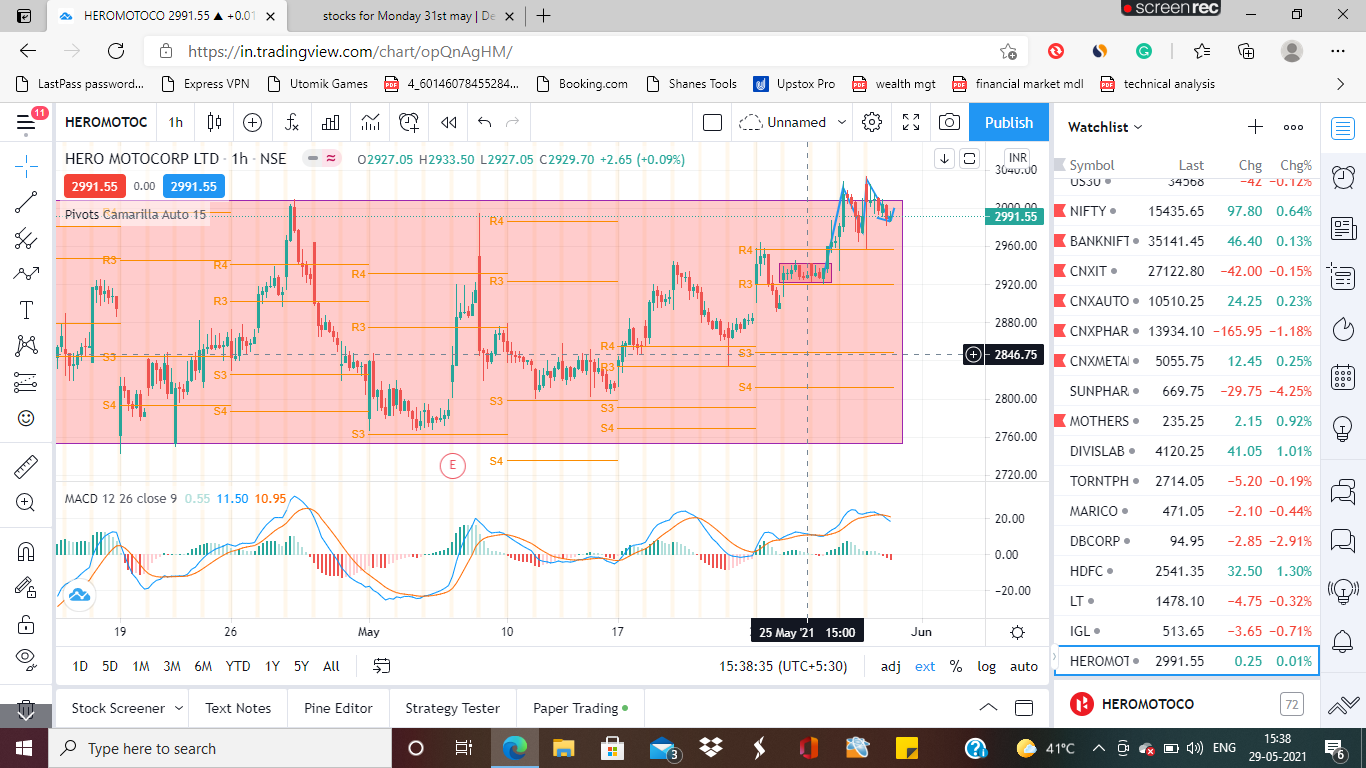Open Microsoft Edge in the taskbar
This screenshot has width=1366, height=768.
[514, 748]
